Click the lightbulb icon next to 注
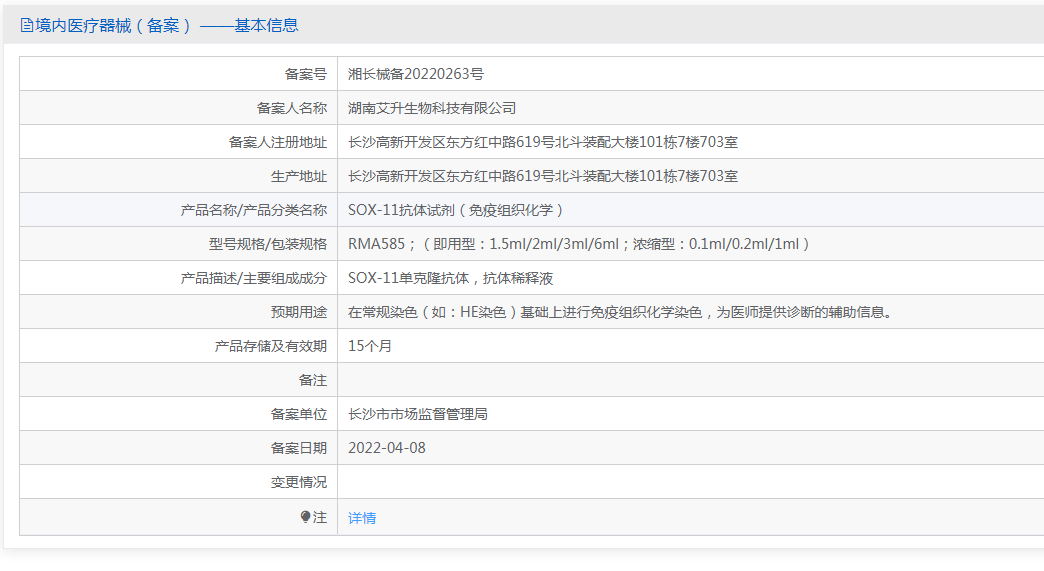 click(305, 517)
